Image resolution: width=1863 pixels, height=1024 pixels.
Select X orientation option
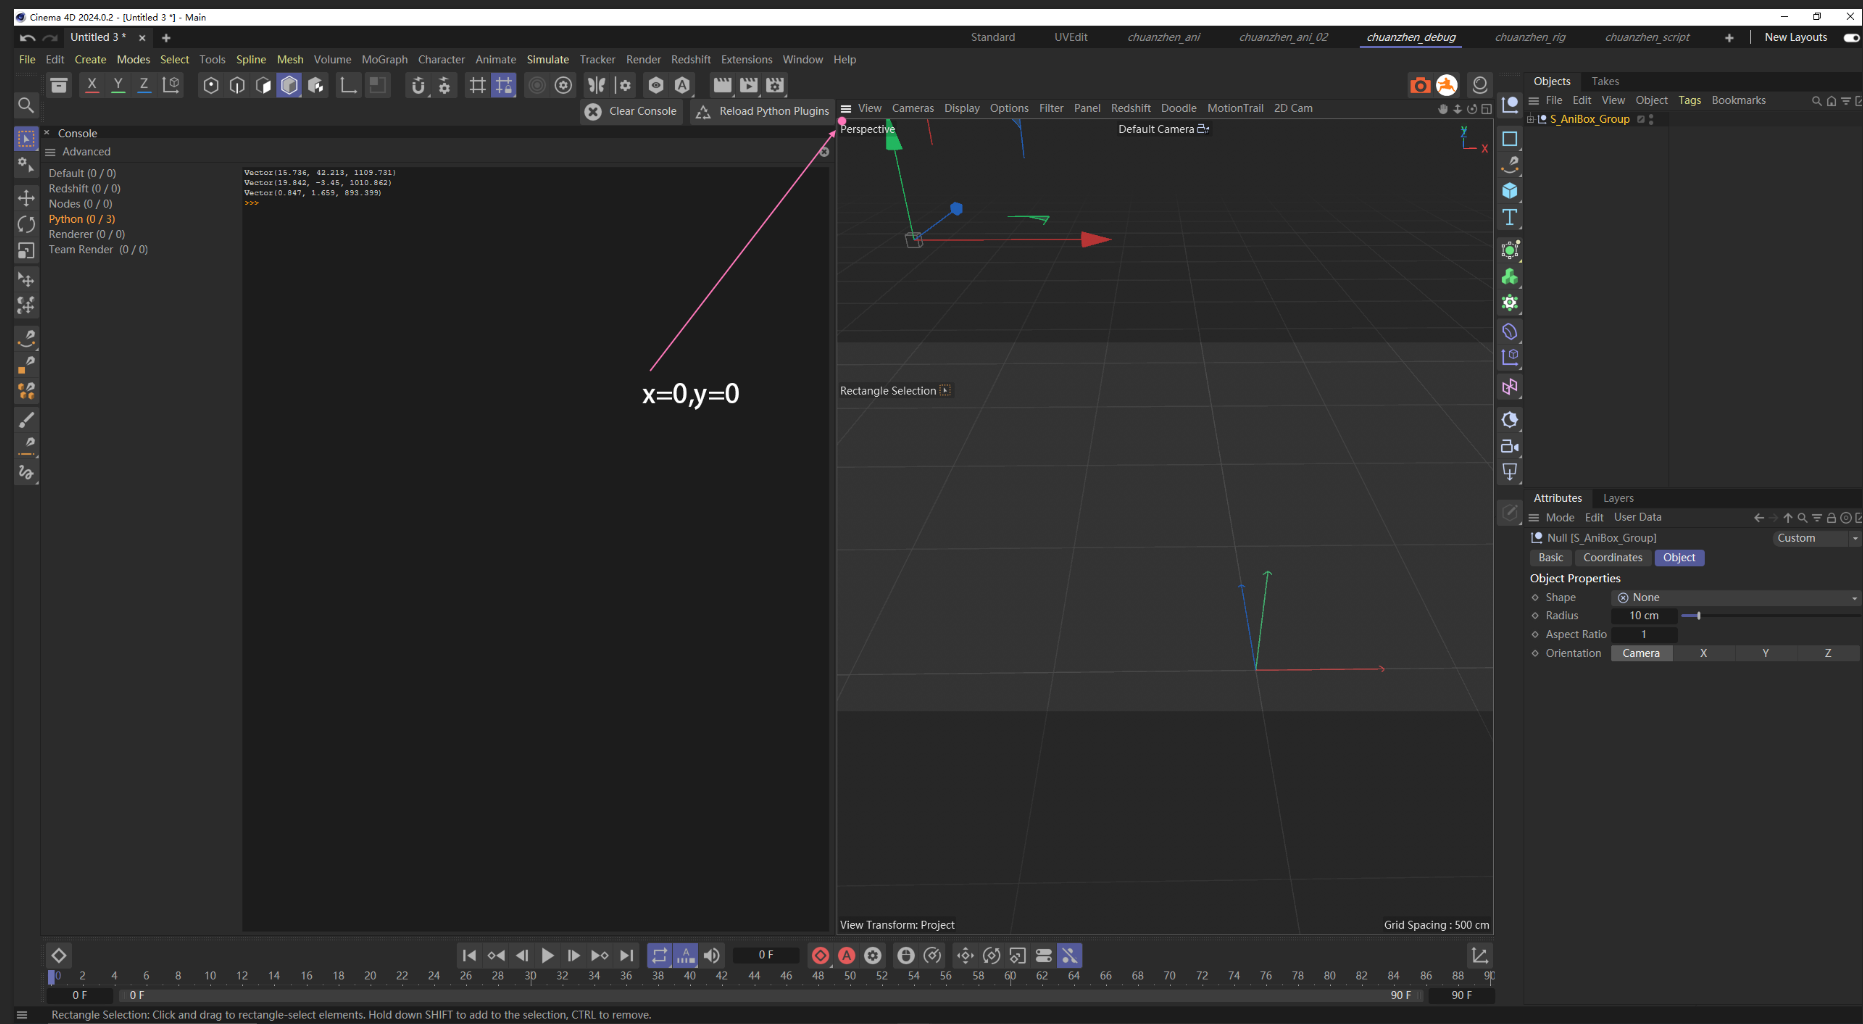tap(1704, 653)
